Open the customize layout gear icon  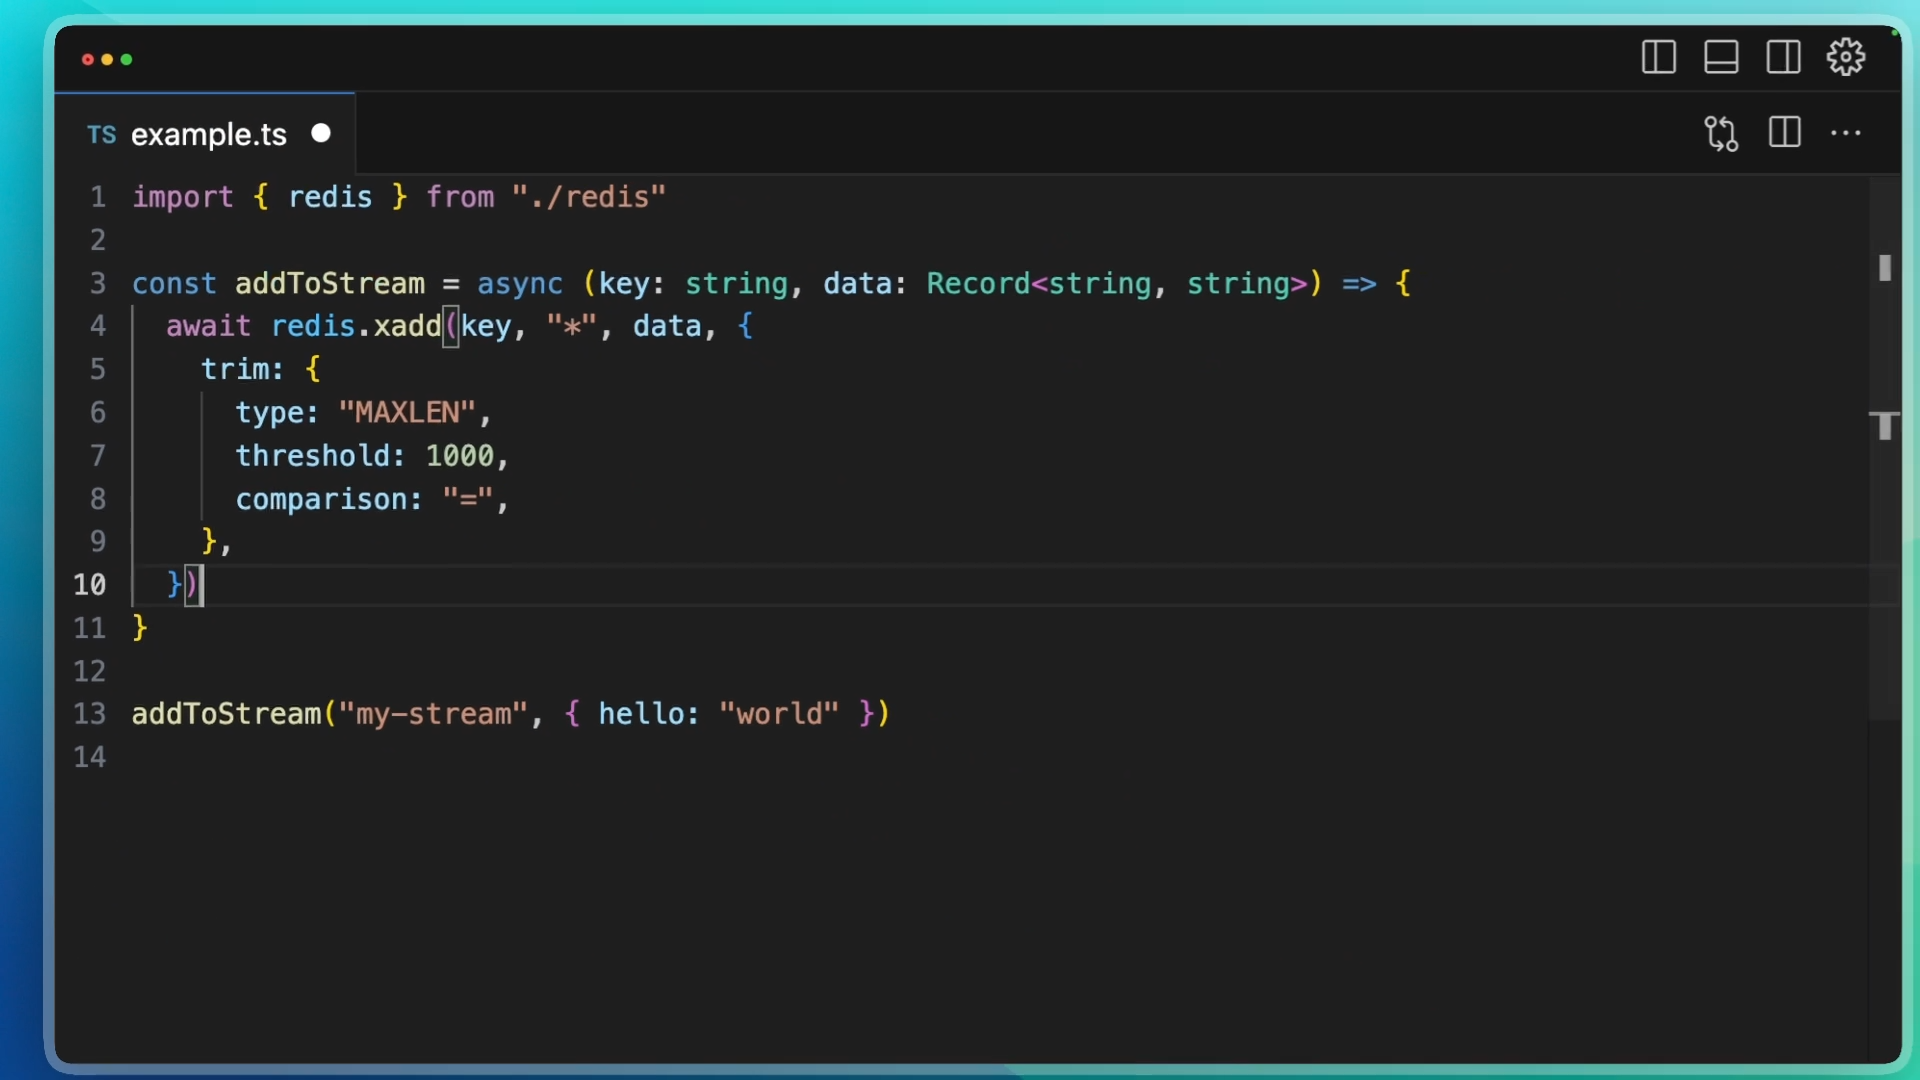point(1846,57)
